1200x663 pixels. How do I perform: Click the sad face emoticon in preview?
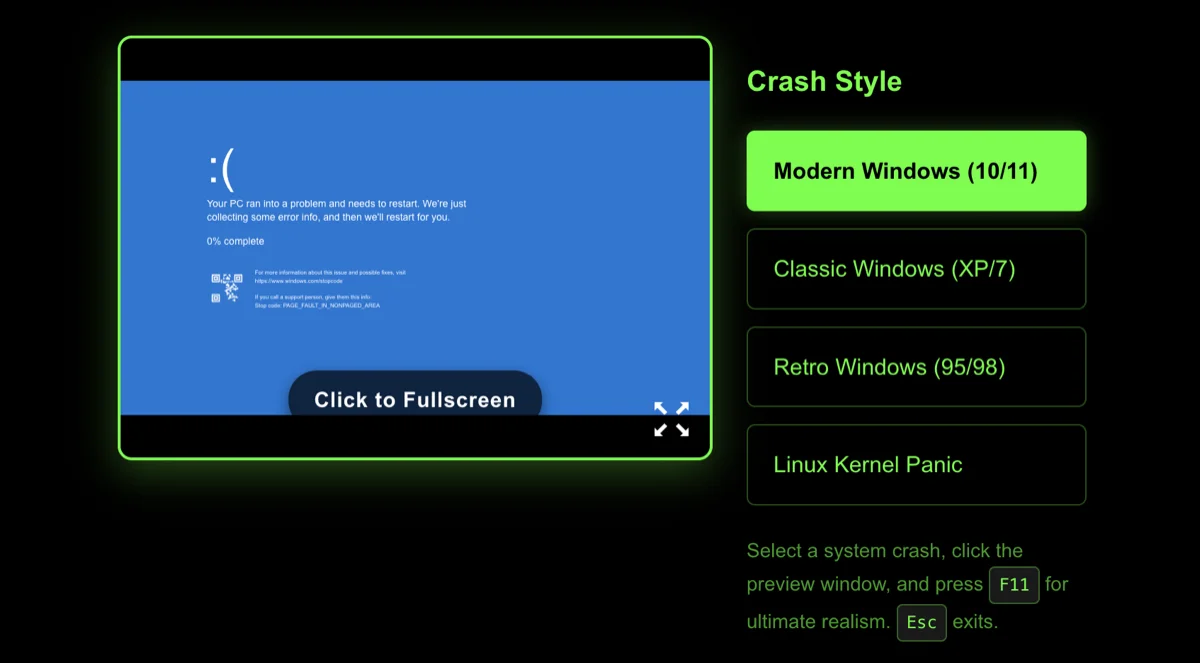point(221,169)
